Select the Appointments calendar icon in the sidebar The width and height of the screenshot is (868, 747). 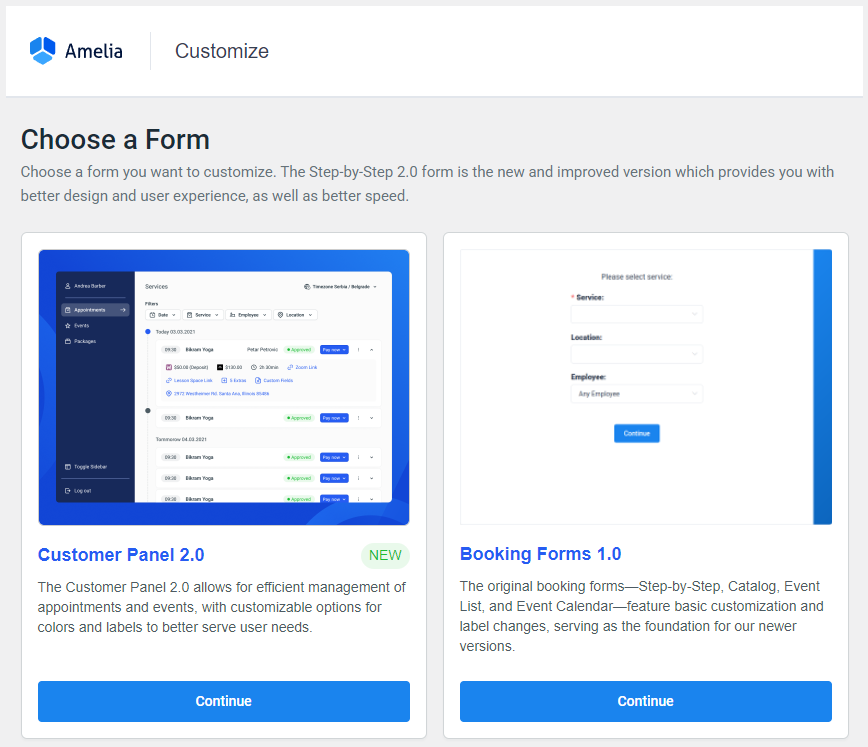click(67, 310)
